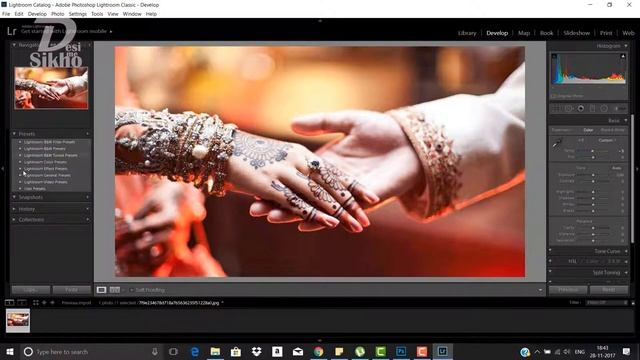Open Chrome from the taskbar

pos(318,351)
